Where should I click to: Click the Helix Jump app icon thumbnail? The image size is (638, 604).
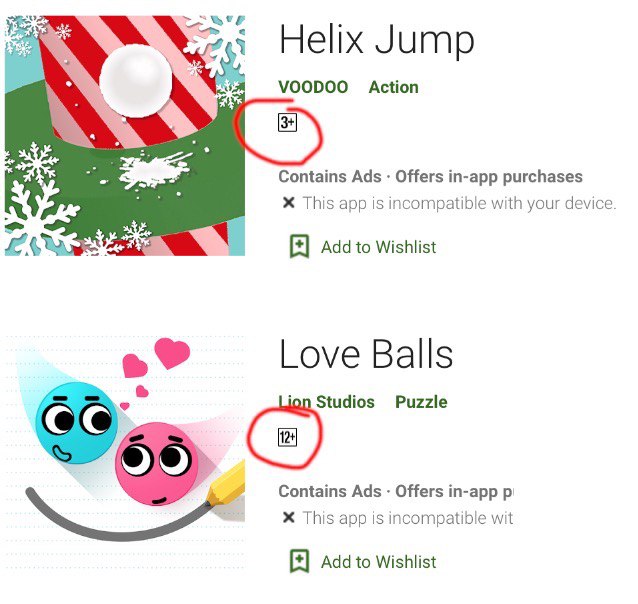(125, 136)
